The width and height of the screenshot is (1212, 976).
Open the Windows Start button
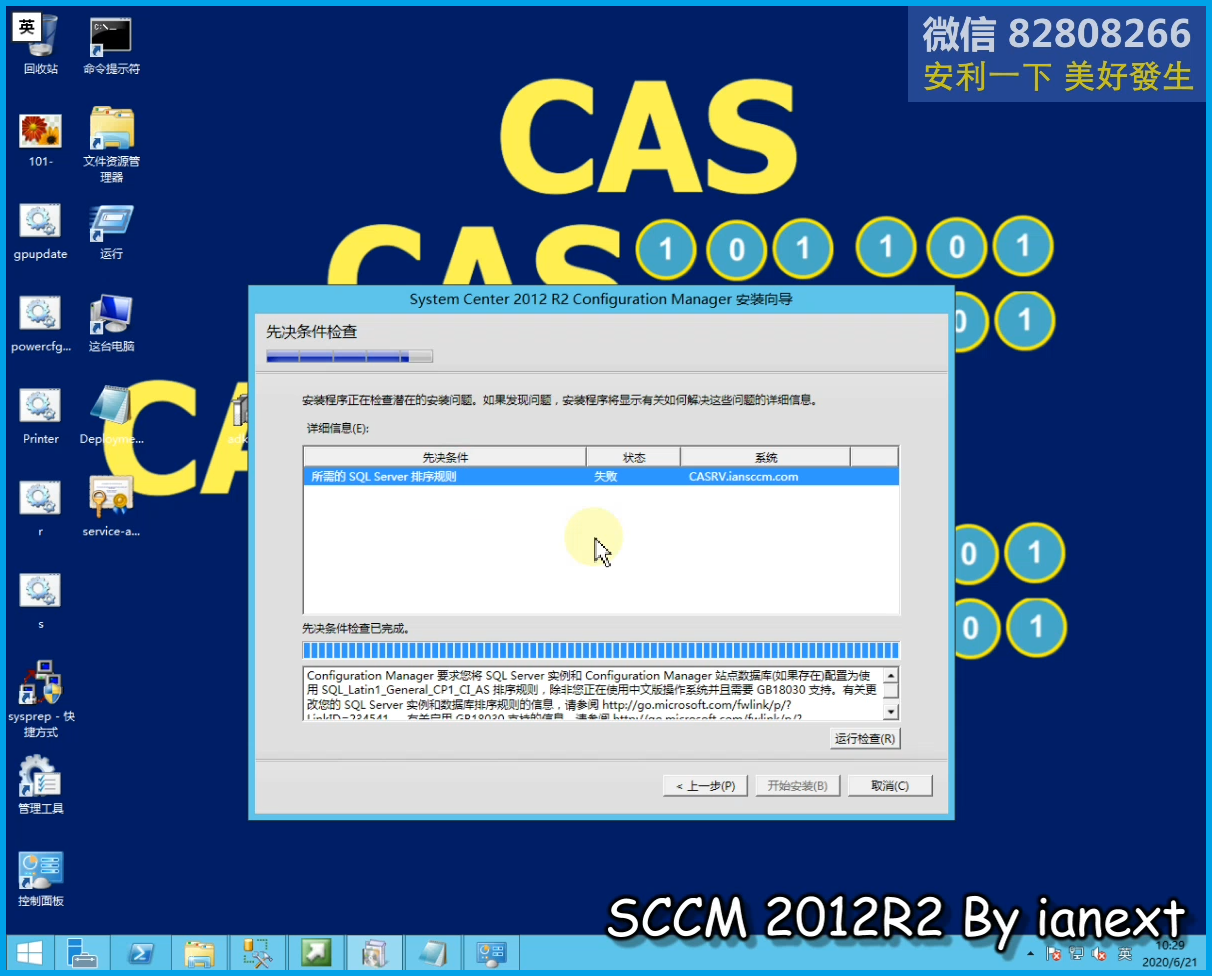click(x=28, y=953)
